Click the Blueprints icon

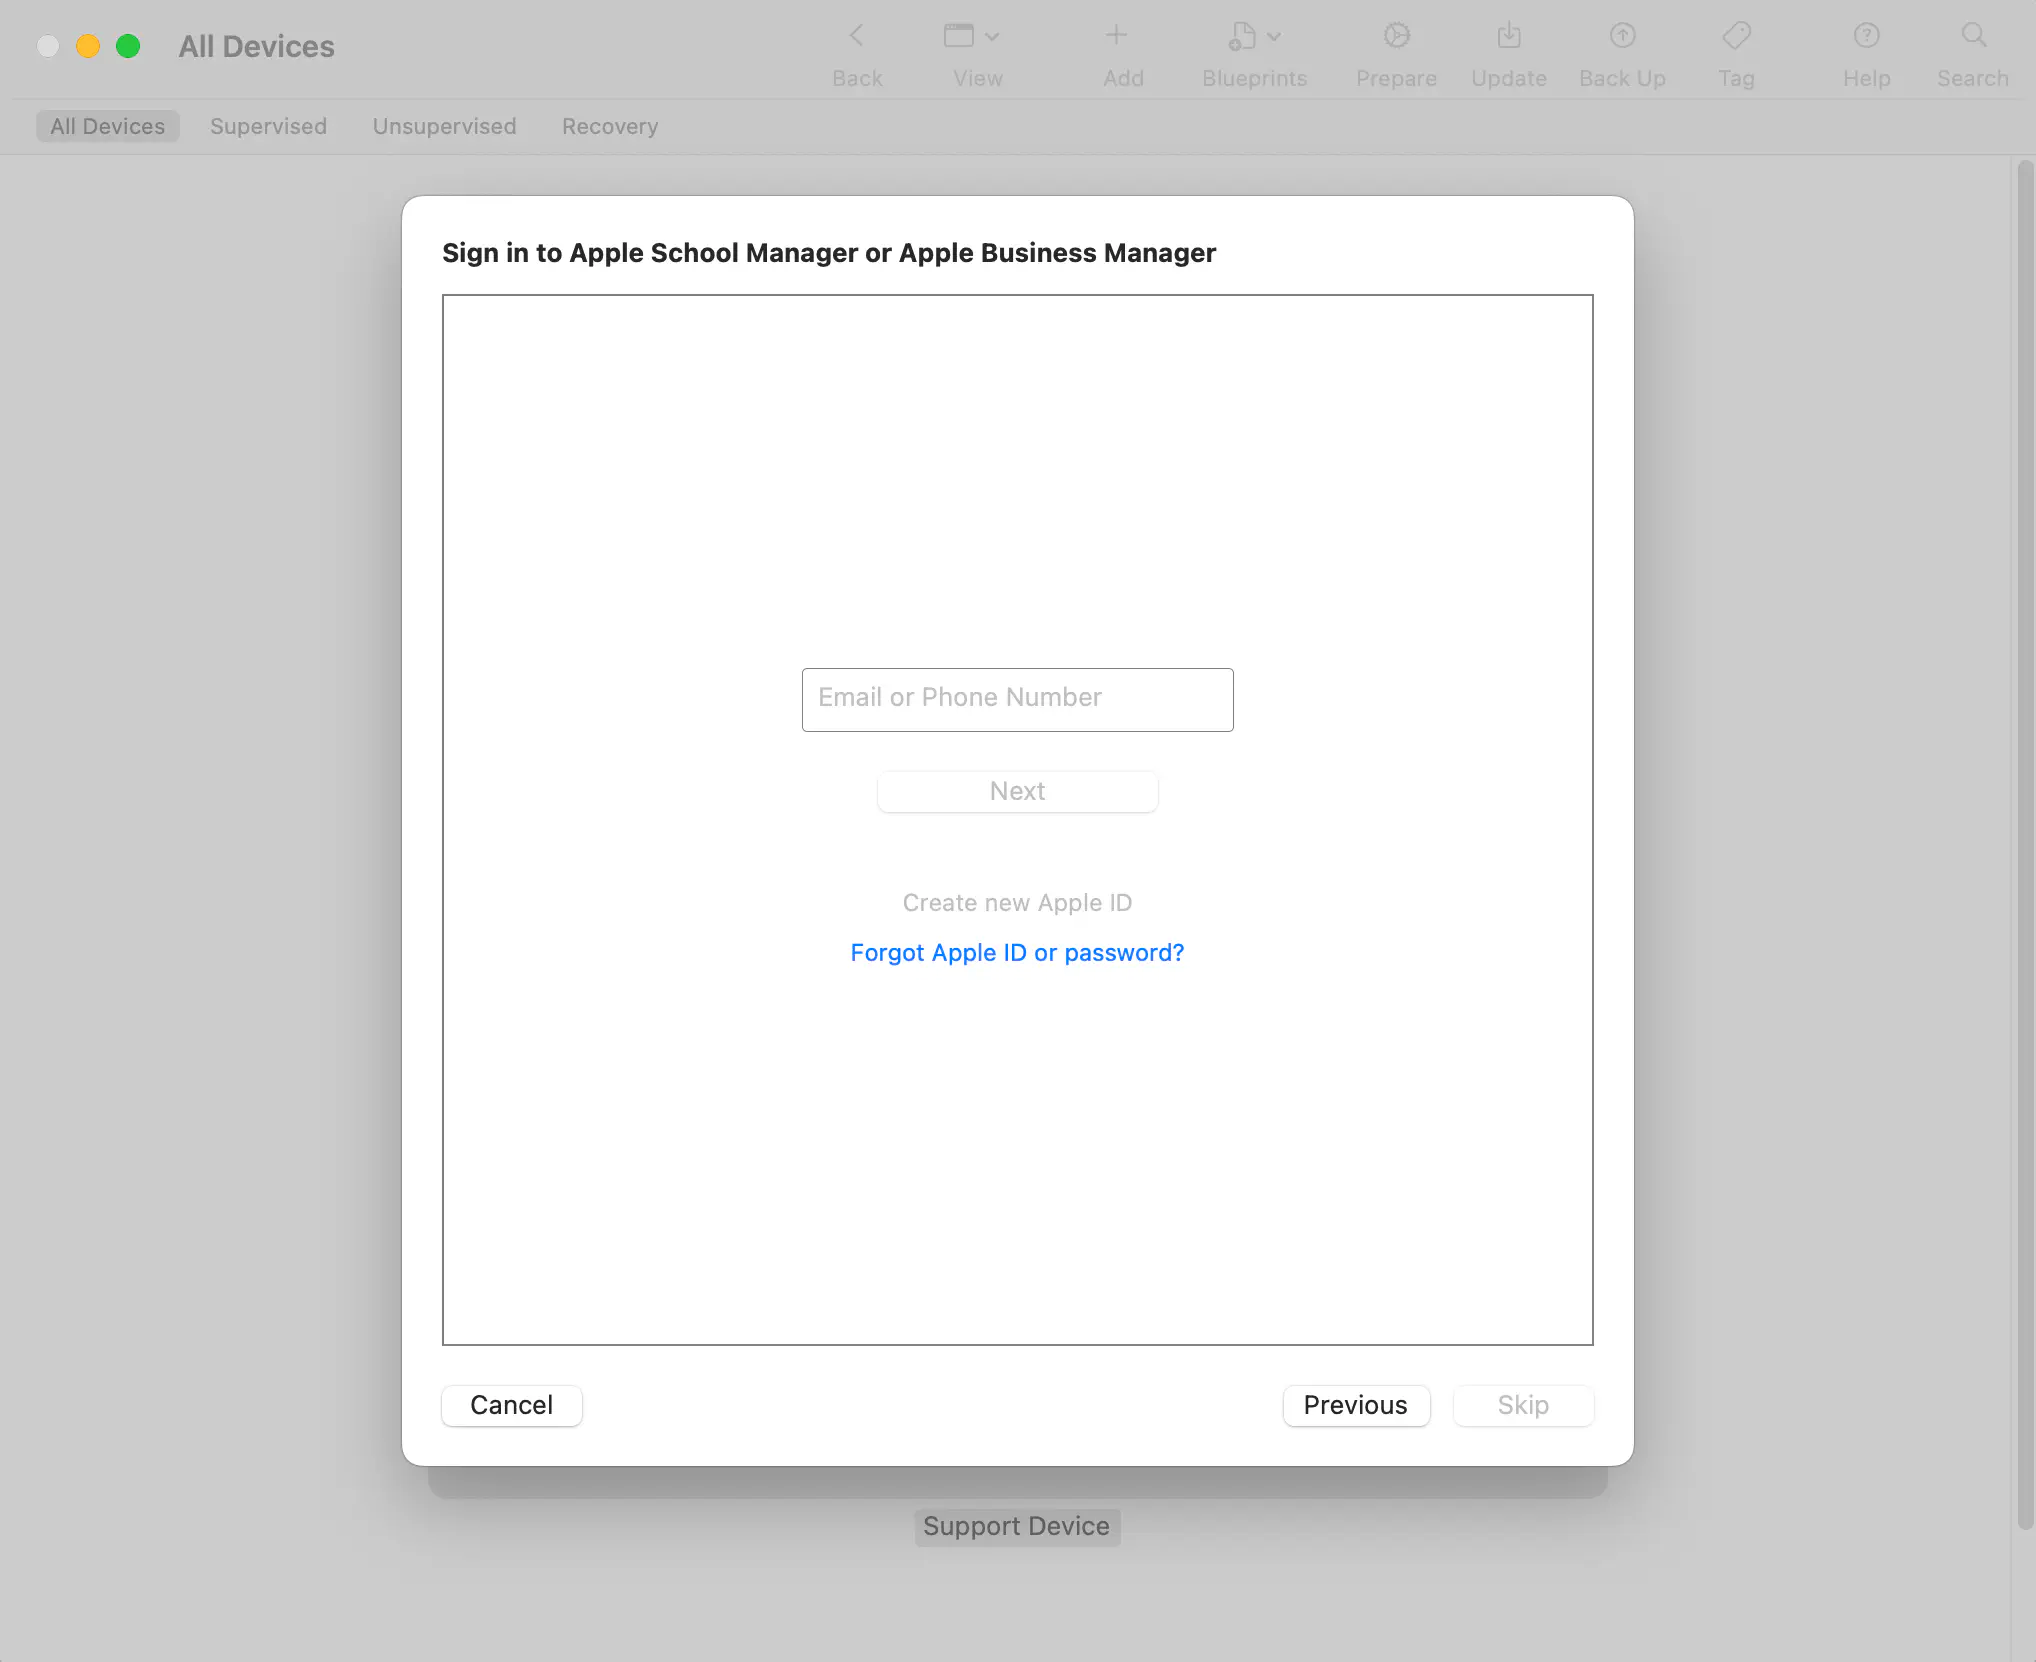[x=1243, y=36]
